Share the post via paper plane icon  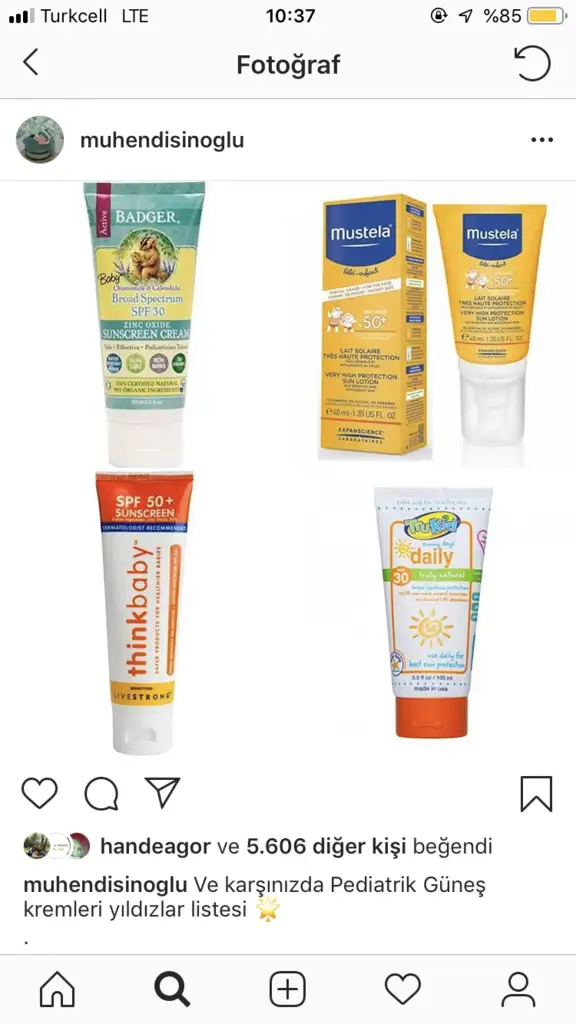(163, 792)
